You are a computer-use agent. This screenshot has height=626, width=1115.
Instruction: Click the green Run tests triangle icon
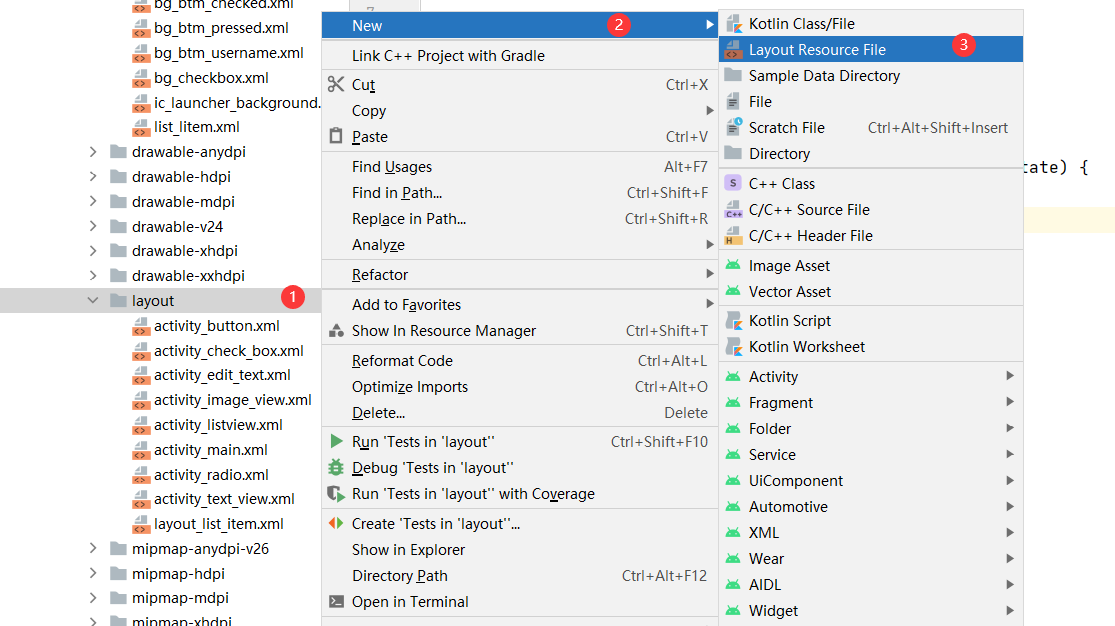335,442
